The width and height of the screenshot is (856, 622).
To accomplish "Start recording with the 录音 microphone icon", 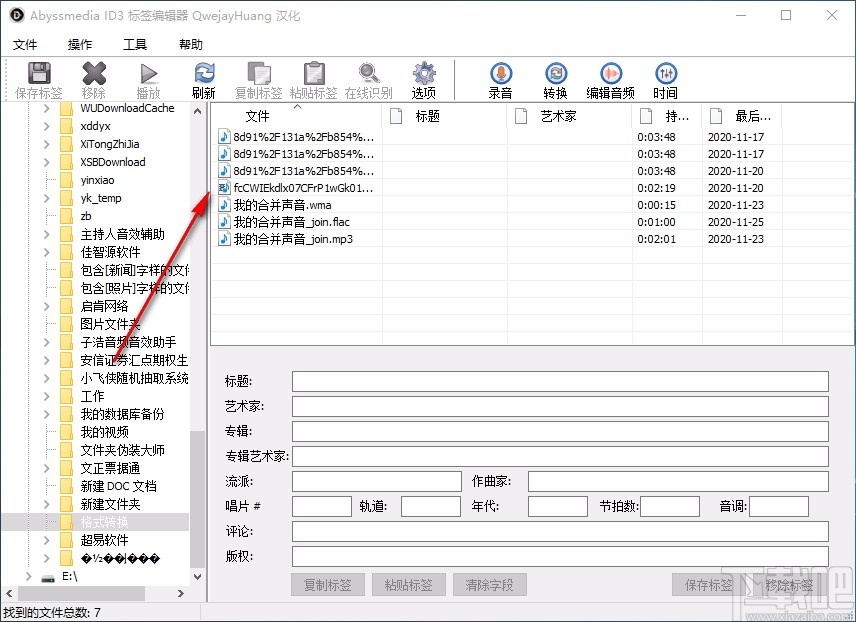I will [x=500, y=78].
